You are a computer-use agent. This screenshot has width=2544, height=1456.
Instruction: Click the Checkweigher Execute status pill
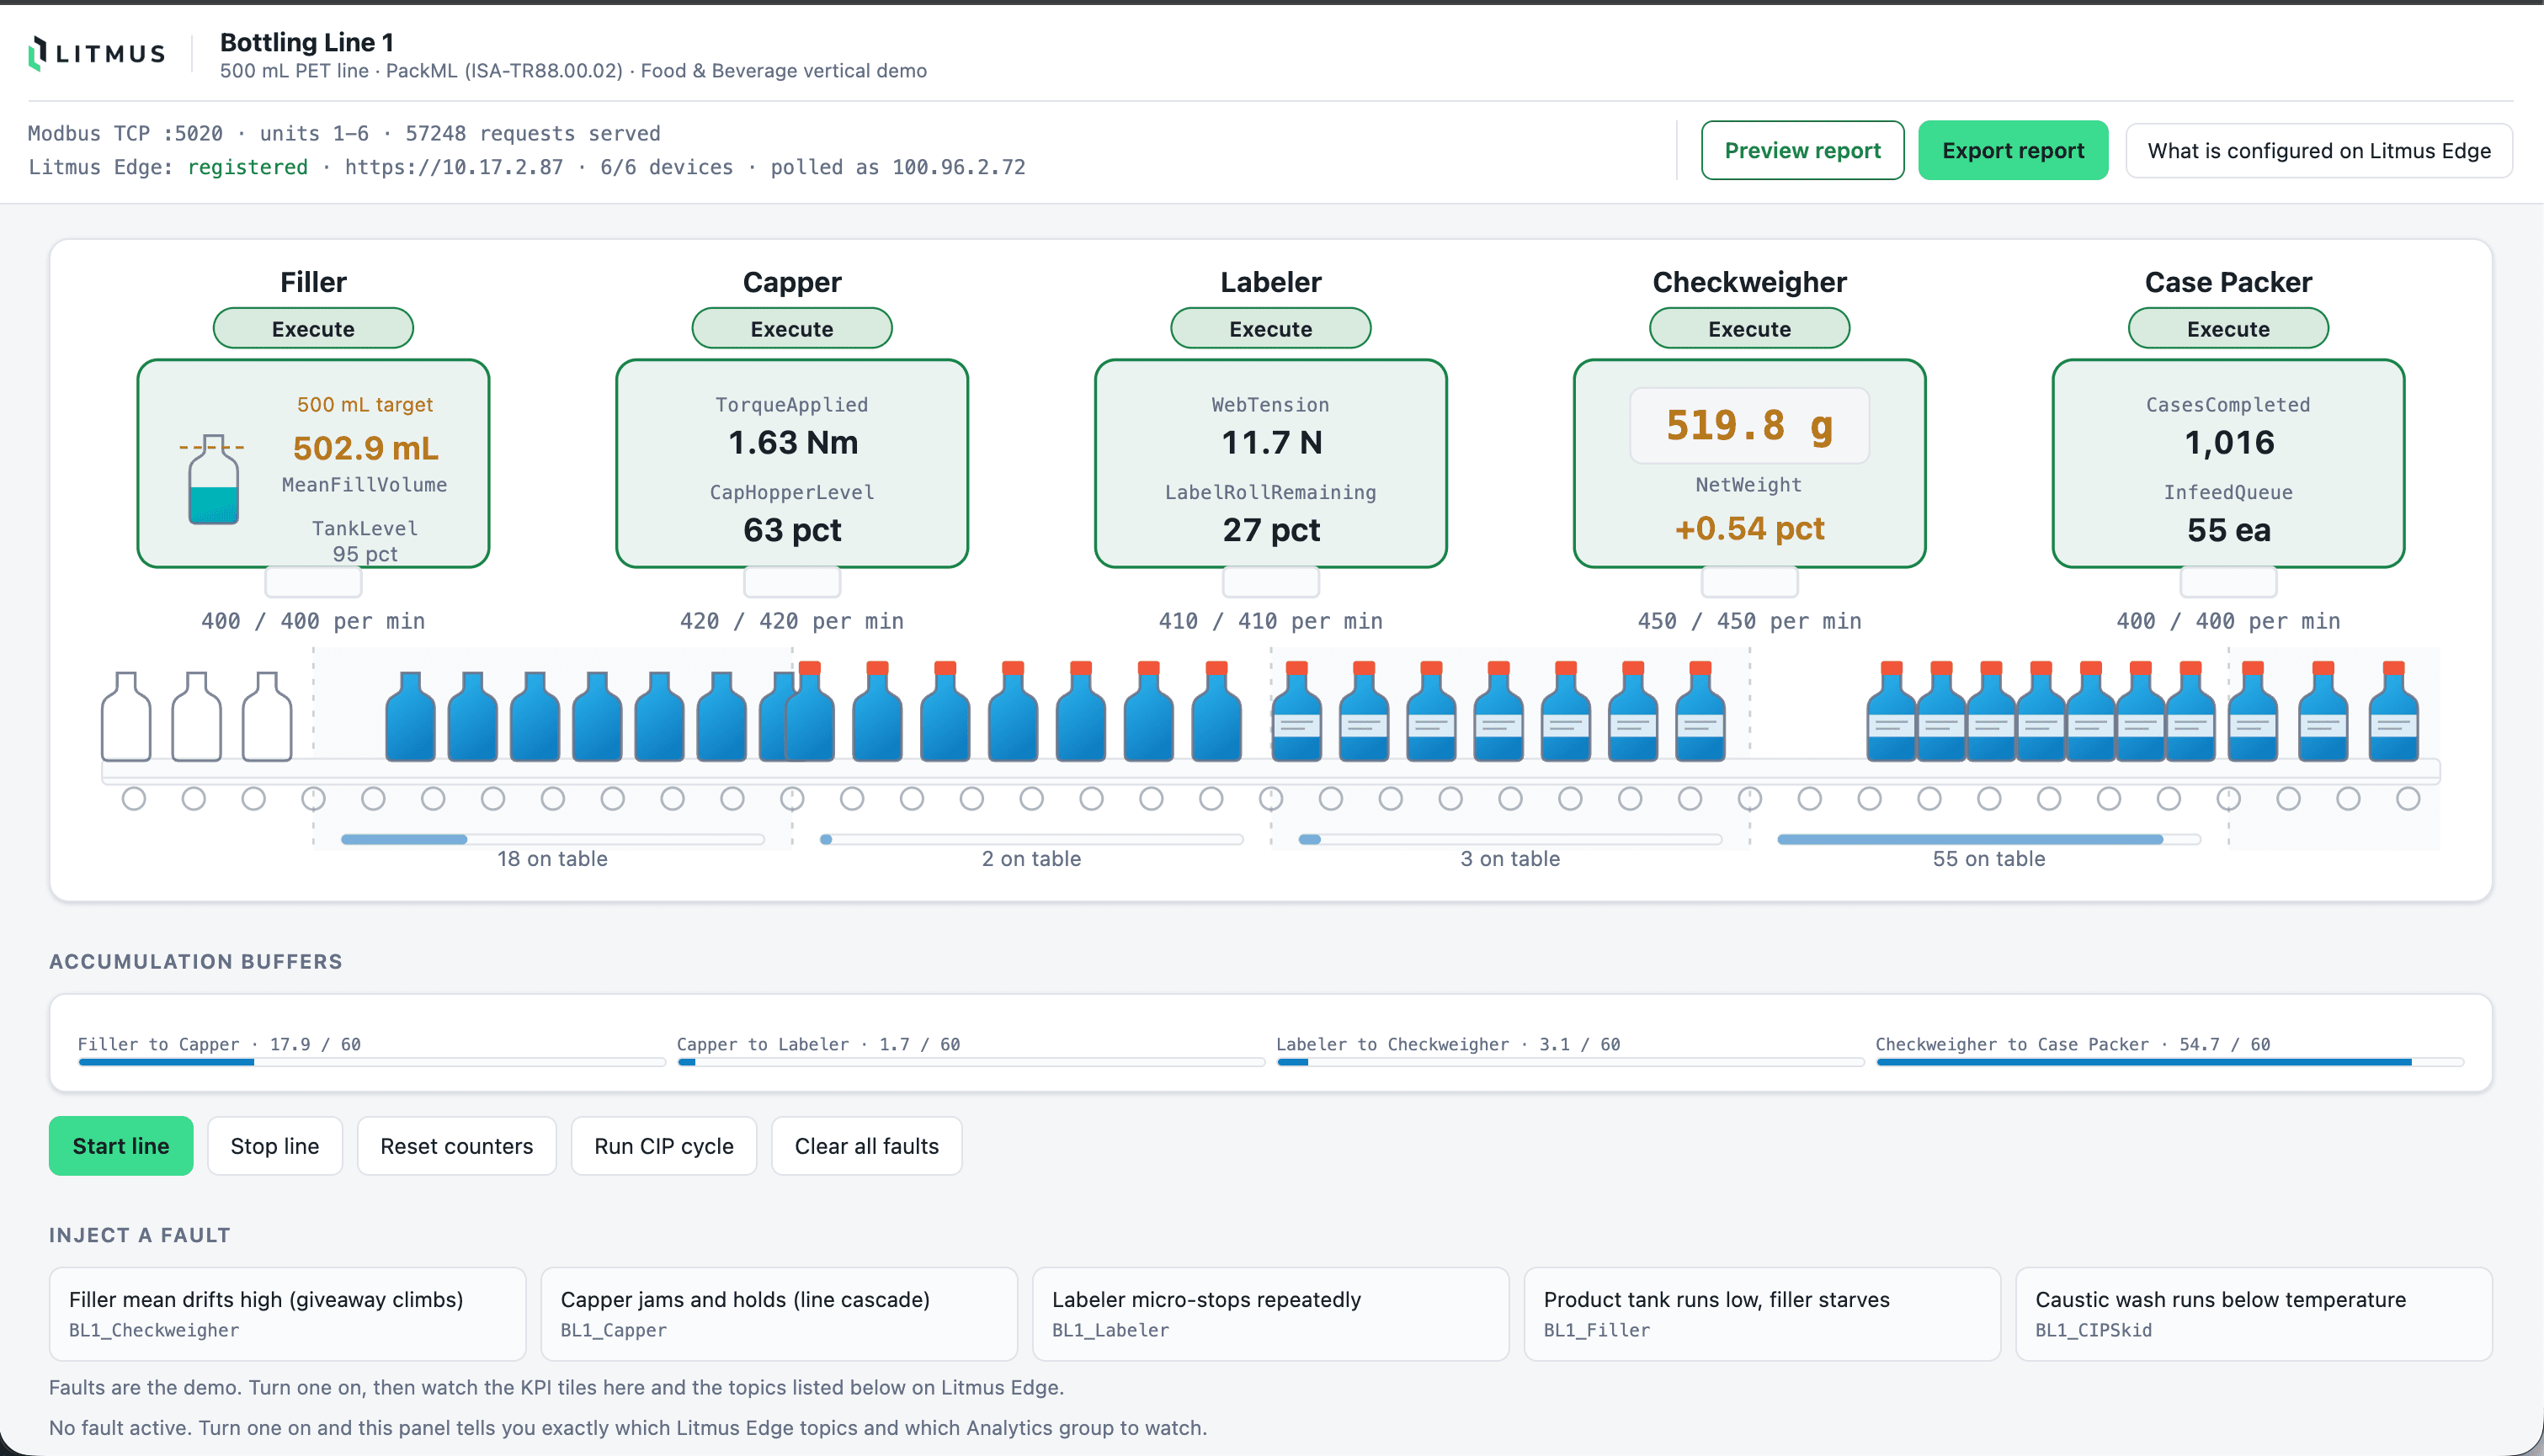pyautogui.click(x=1750, y=328)
